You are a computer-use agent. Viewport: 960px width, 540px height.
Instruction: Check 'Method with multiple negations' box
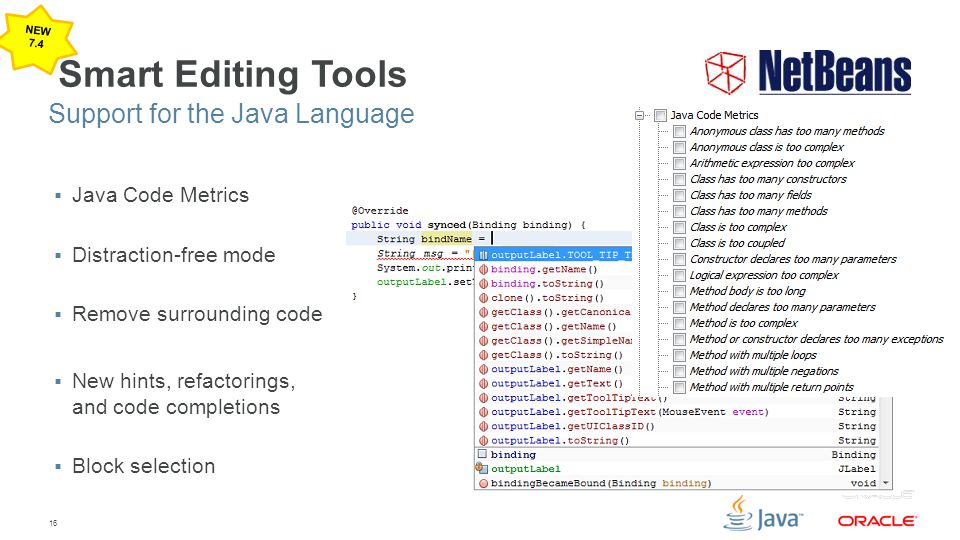coord(679,371)
